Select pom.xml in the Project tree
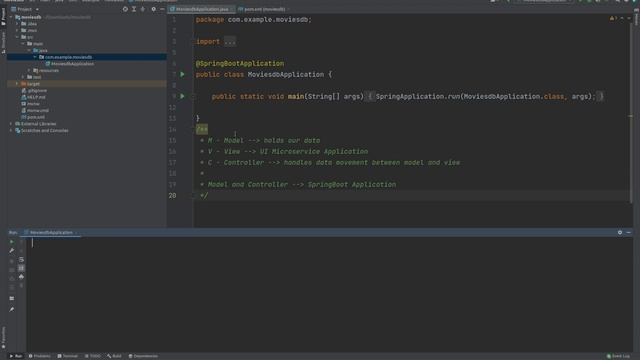Viewport: 640px width, 360px height. [x=33, y=117]
